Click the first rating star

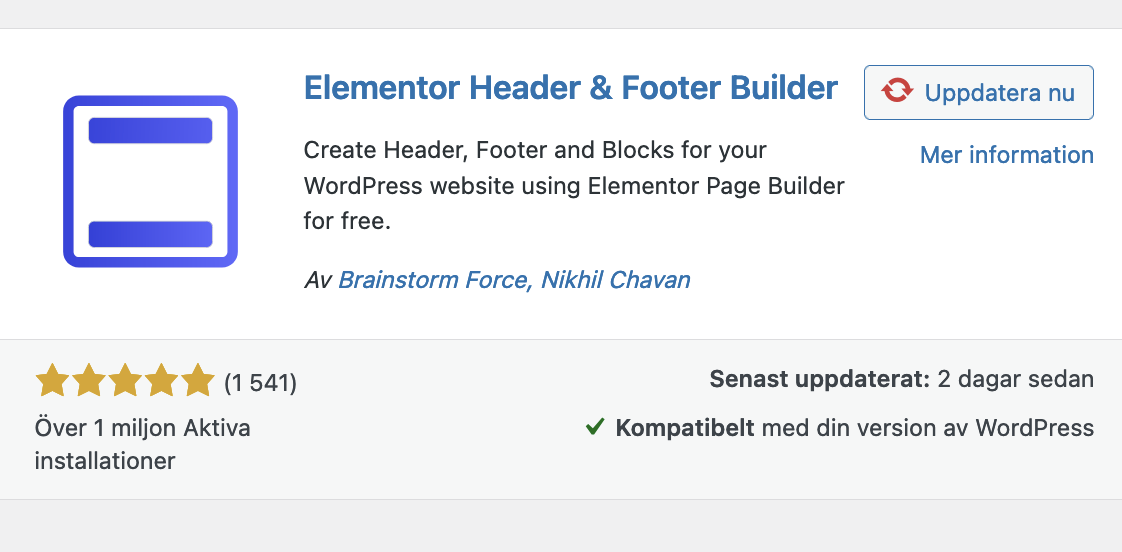pyautogui.click(x=52, y=381)
